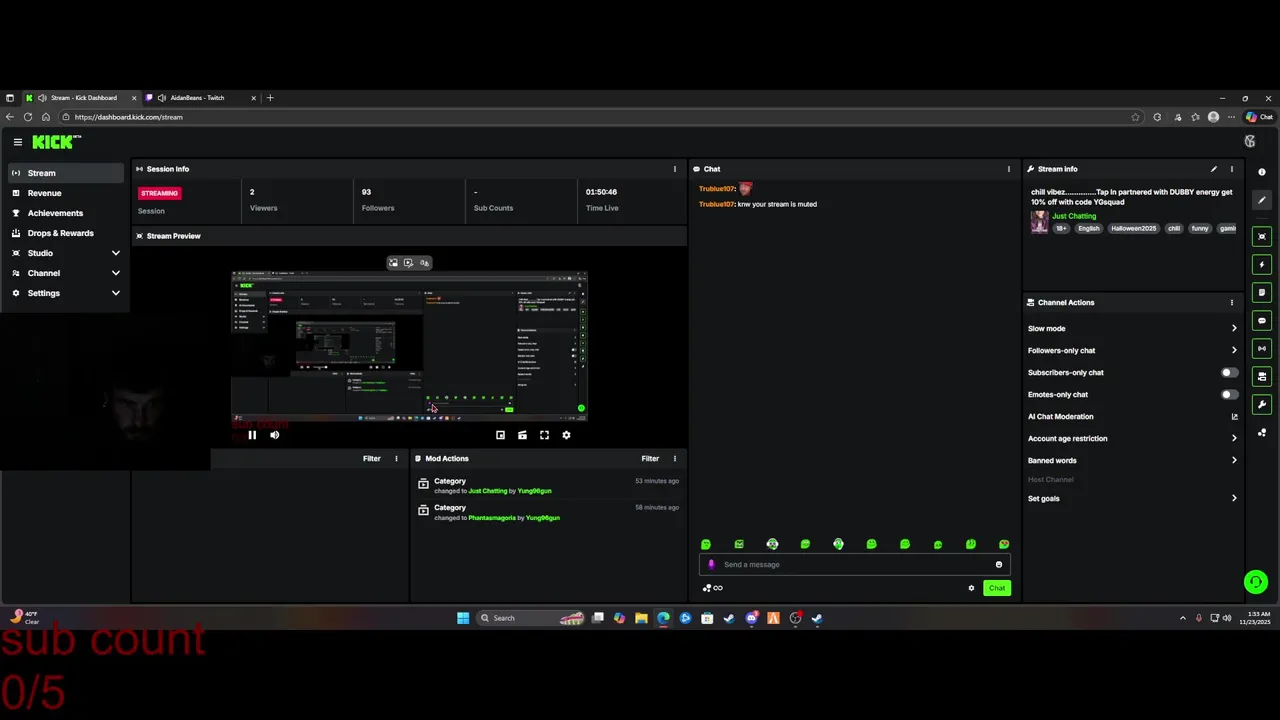Open Mod Actions three-dot menu

tap(675, 458)
